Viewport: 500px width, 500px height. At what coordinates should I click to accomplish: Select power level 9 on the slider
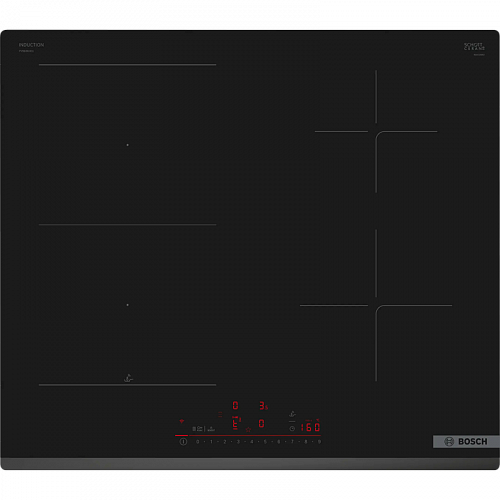[x=319, y=442]
